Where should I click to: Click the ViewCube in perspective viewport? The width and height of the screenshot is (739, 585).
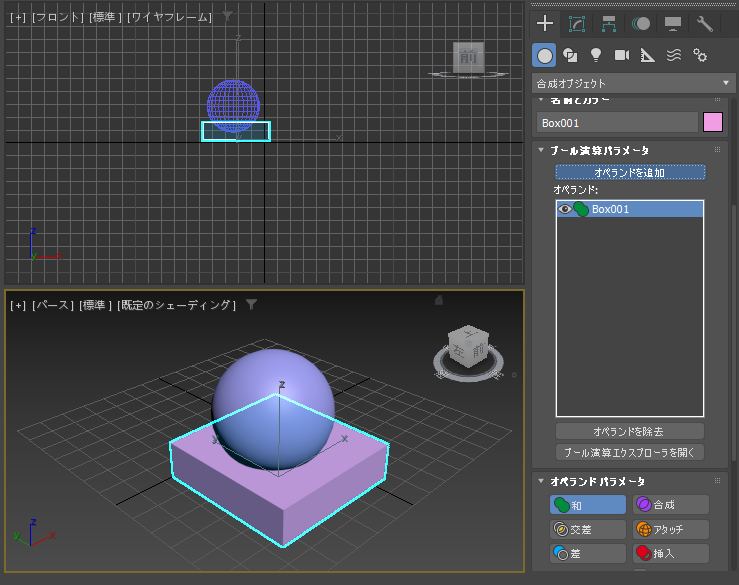click(x=468, y=346)
